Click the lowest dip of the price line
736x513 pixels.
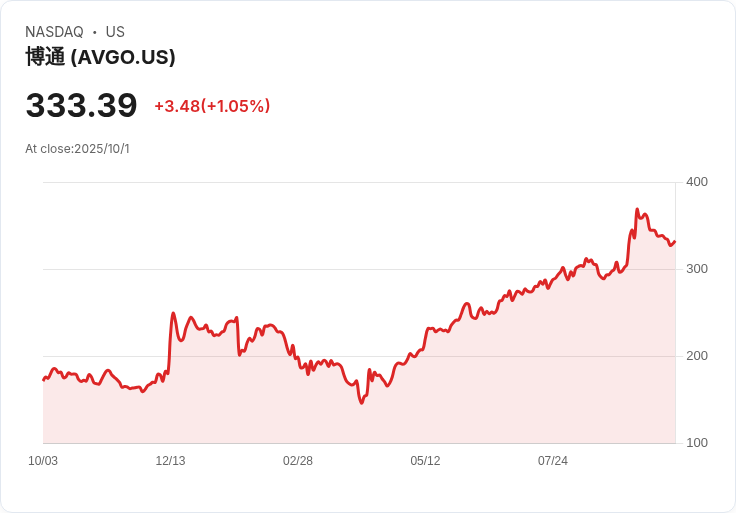361,402
